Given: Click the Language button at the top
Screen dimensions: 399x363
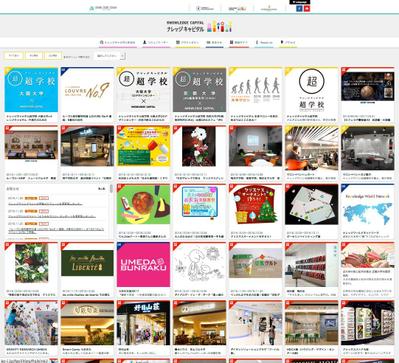Looking at the screenshot, I should tap(300, 2).
